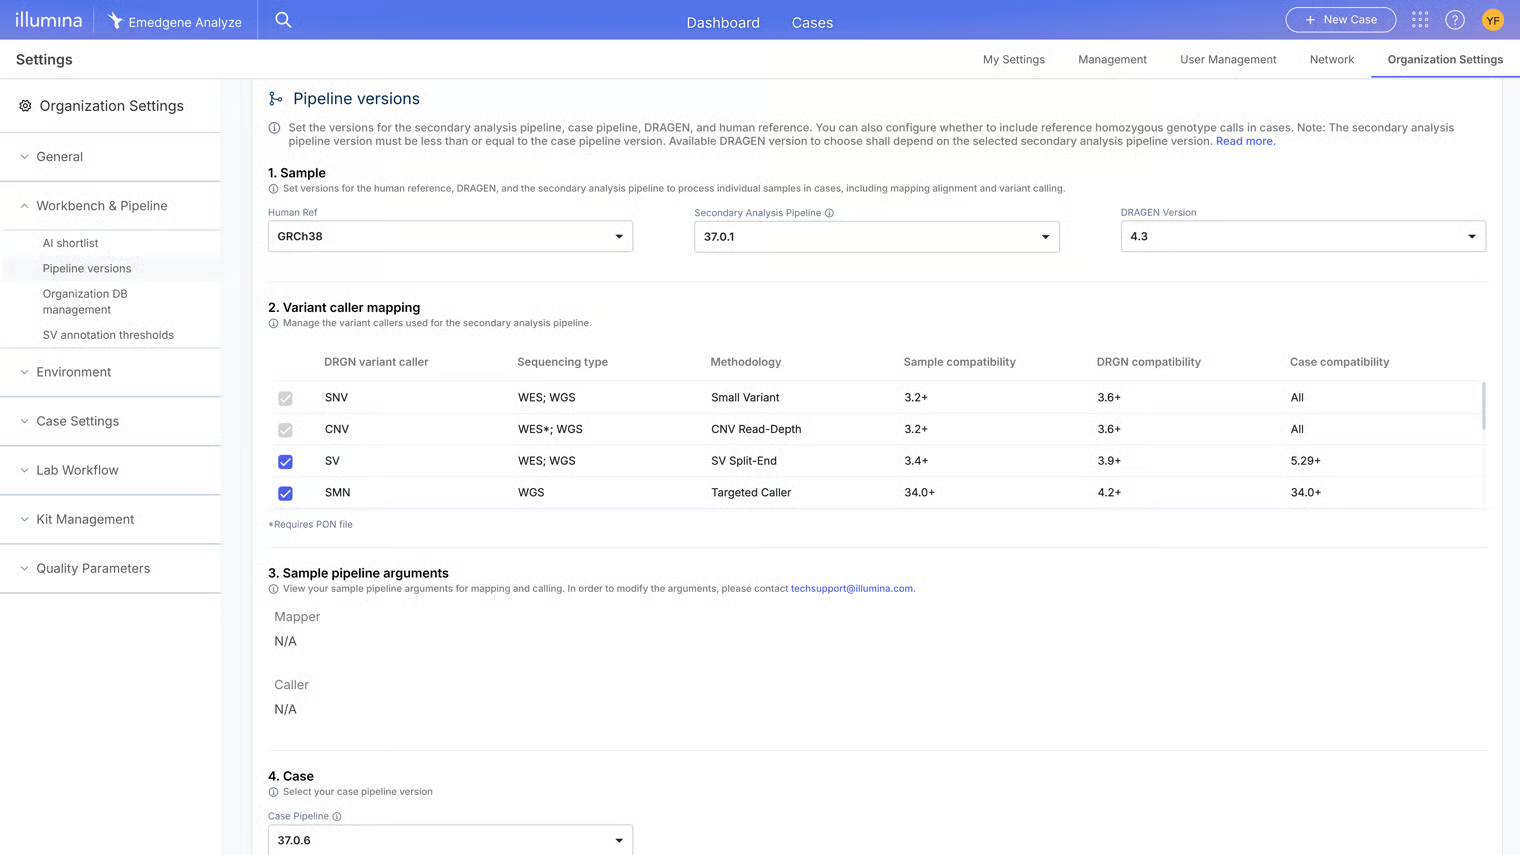This screenshot has width=1520, height=855.
Task: Click the Emedgene Analyze logo icon
Action: (116, 21)
